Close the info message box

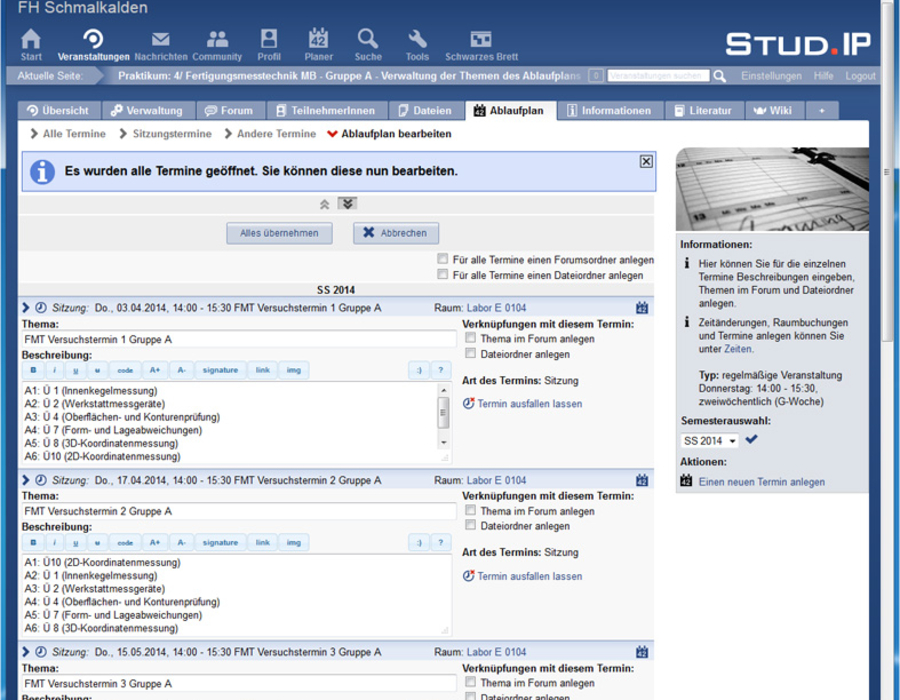click(646, 162)
